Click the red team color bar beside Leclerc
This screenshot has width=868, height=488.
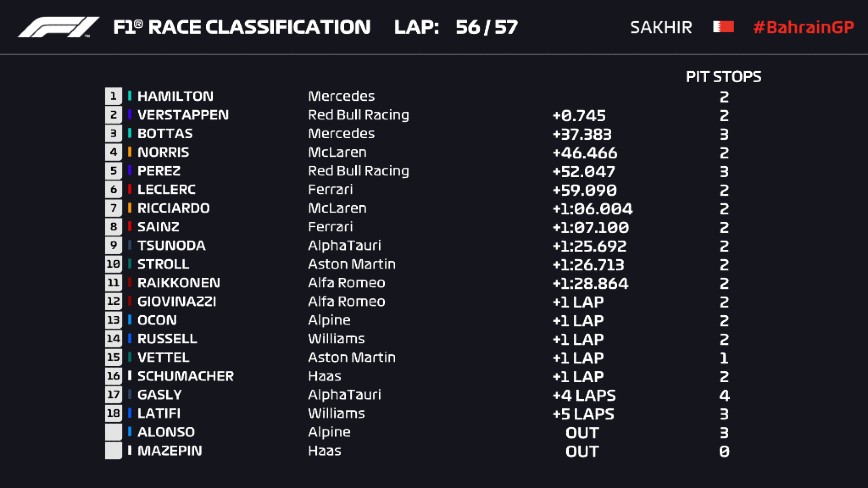tap(130, 190)
